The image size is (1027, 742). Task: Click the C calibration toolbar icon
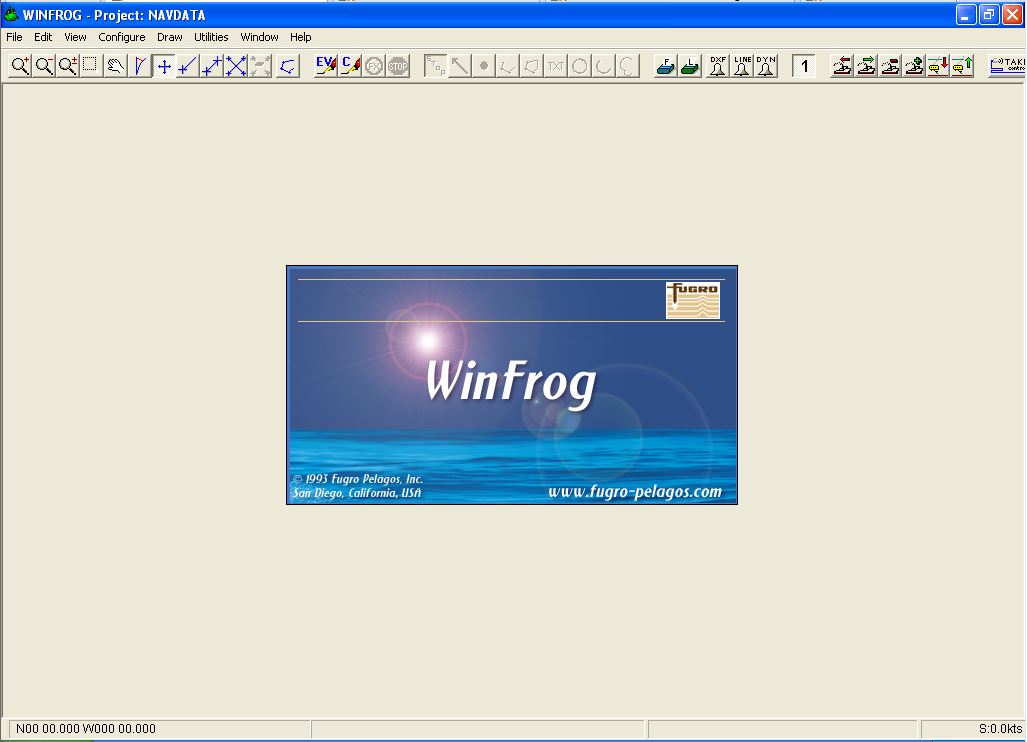coord(348,65)
